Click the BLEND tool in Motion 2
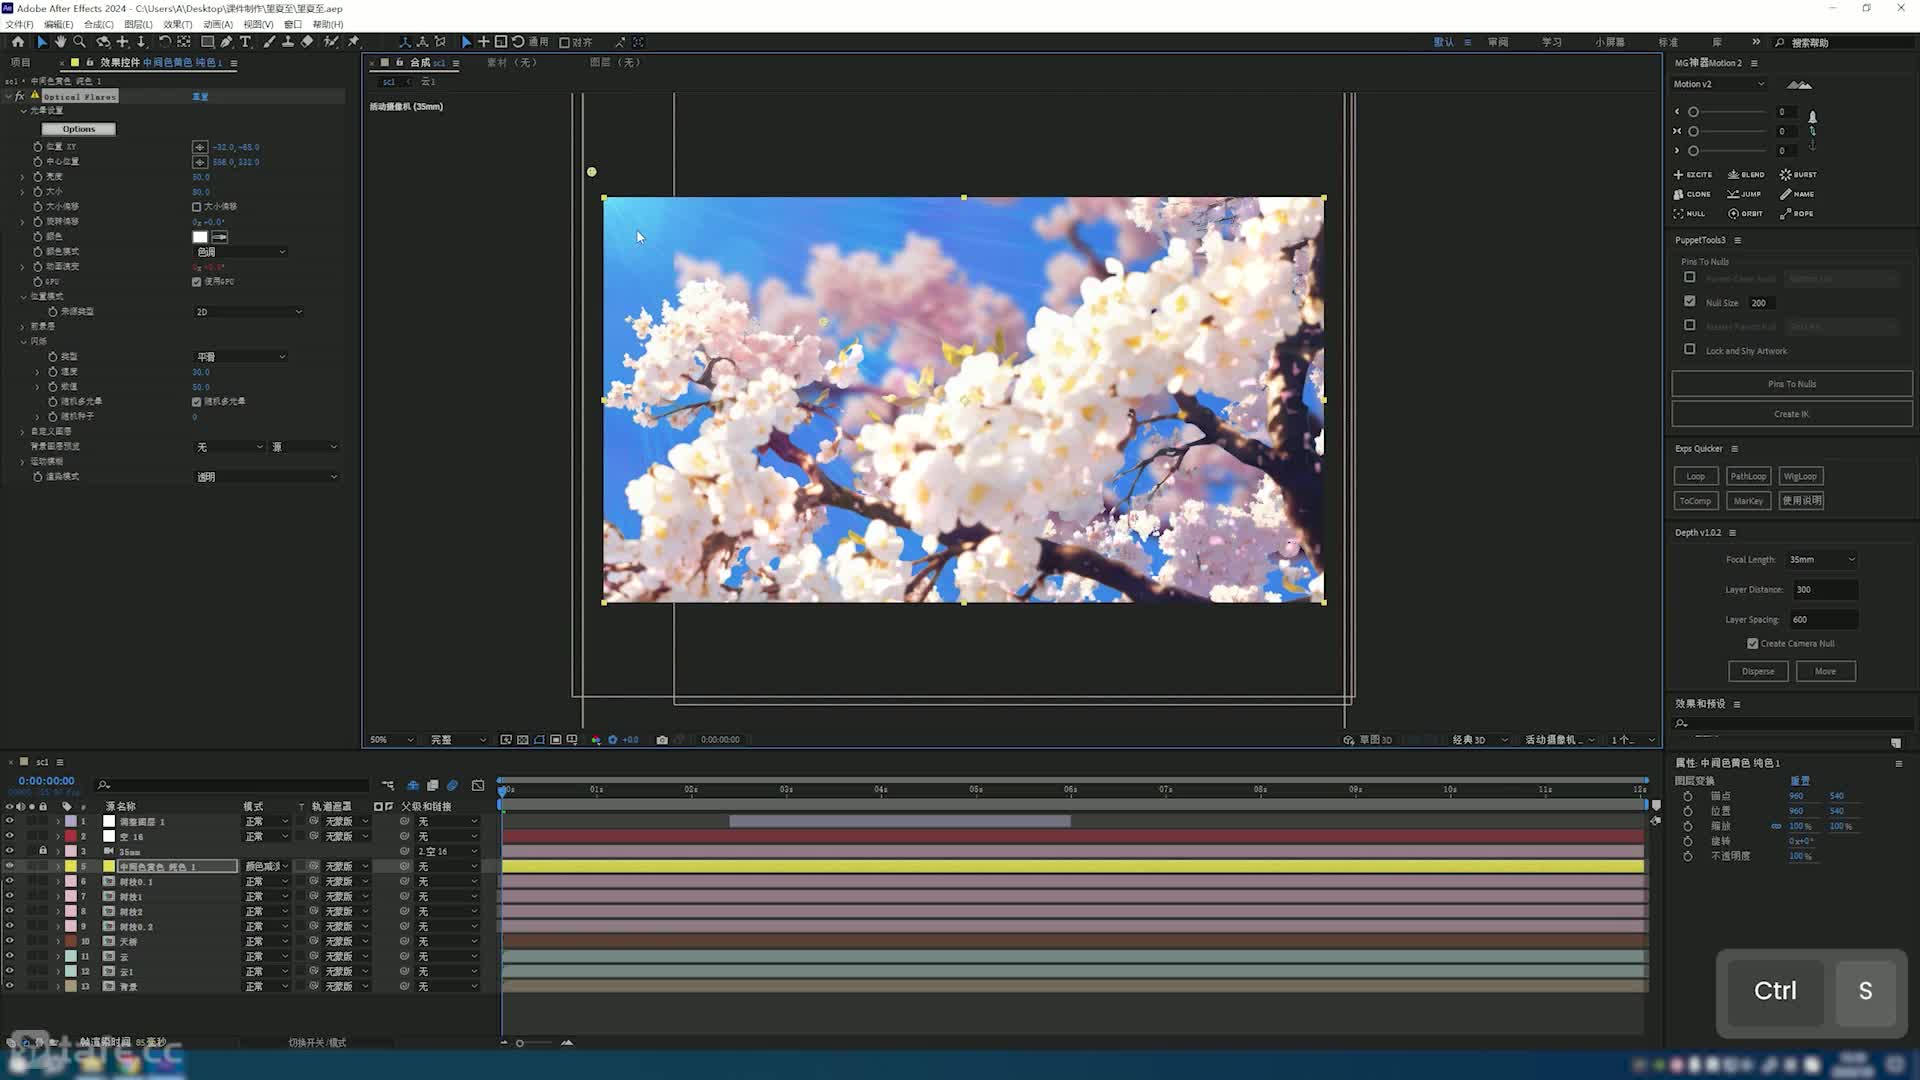The width and height of the screenshot is (1920, 1080). pos(1746,175)
